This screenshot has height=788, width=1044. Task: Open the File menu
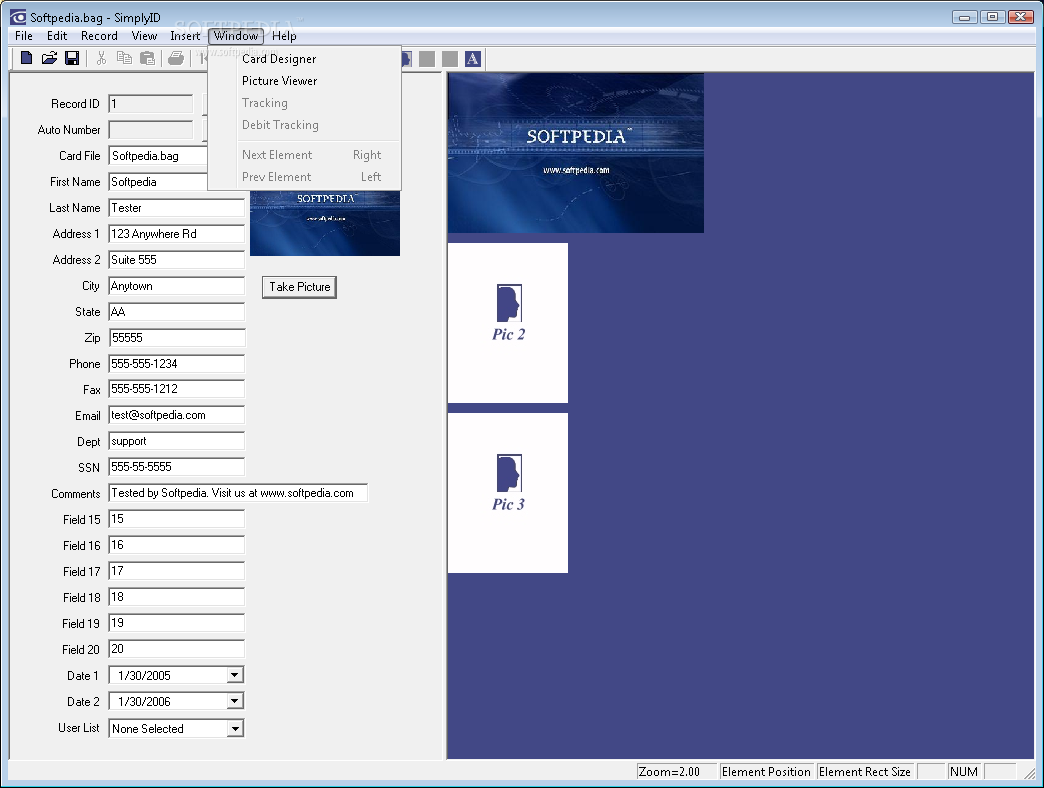tap(23, 36)
